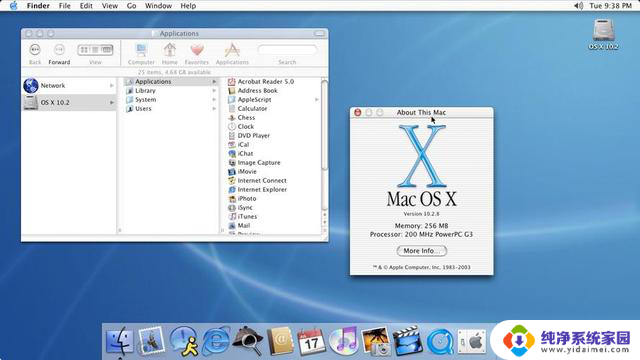Click the Version 10.2.8 text

[x=422, y=214]
